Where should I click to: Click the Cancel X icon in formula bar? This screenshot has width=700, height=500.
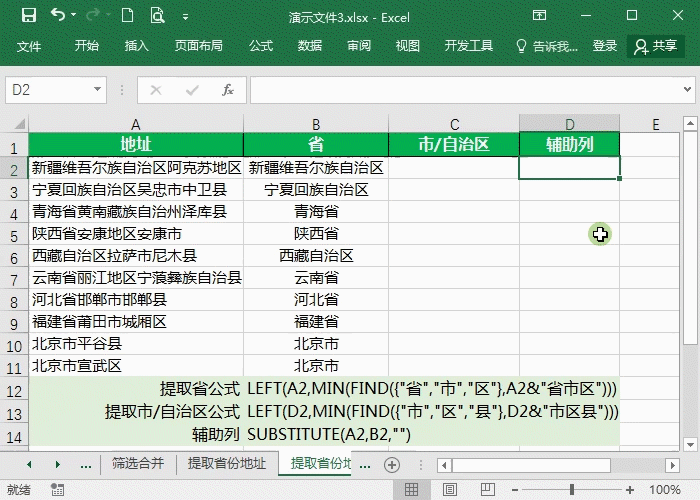tap(156, 90)
